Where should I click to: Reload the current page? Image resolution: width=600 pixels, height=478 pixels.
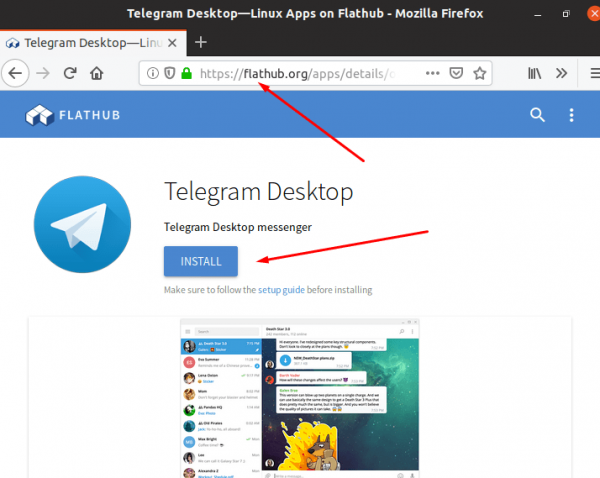pos(70,73)
